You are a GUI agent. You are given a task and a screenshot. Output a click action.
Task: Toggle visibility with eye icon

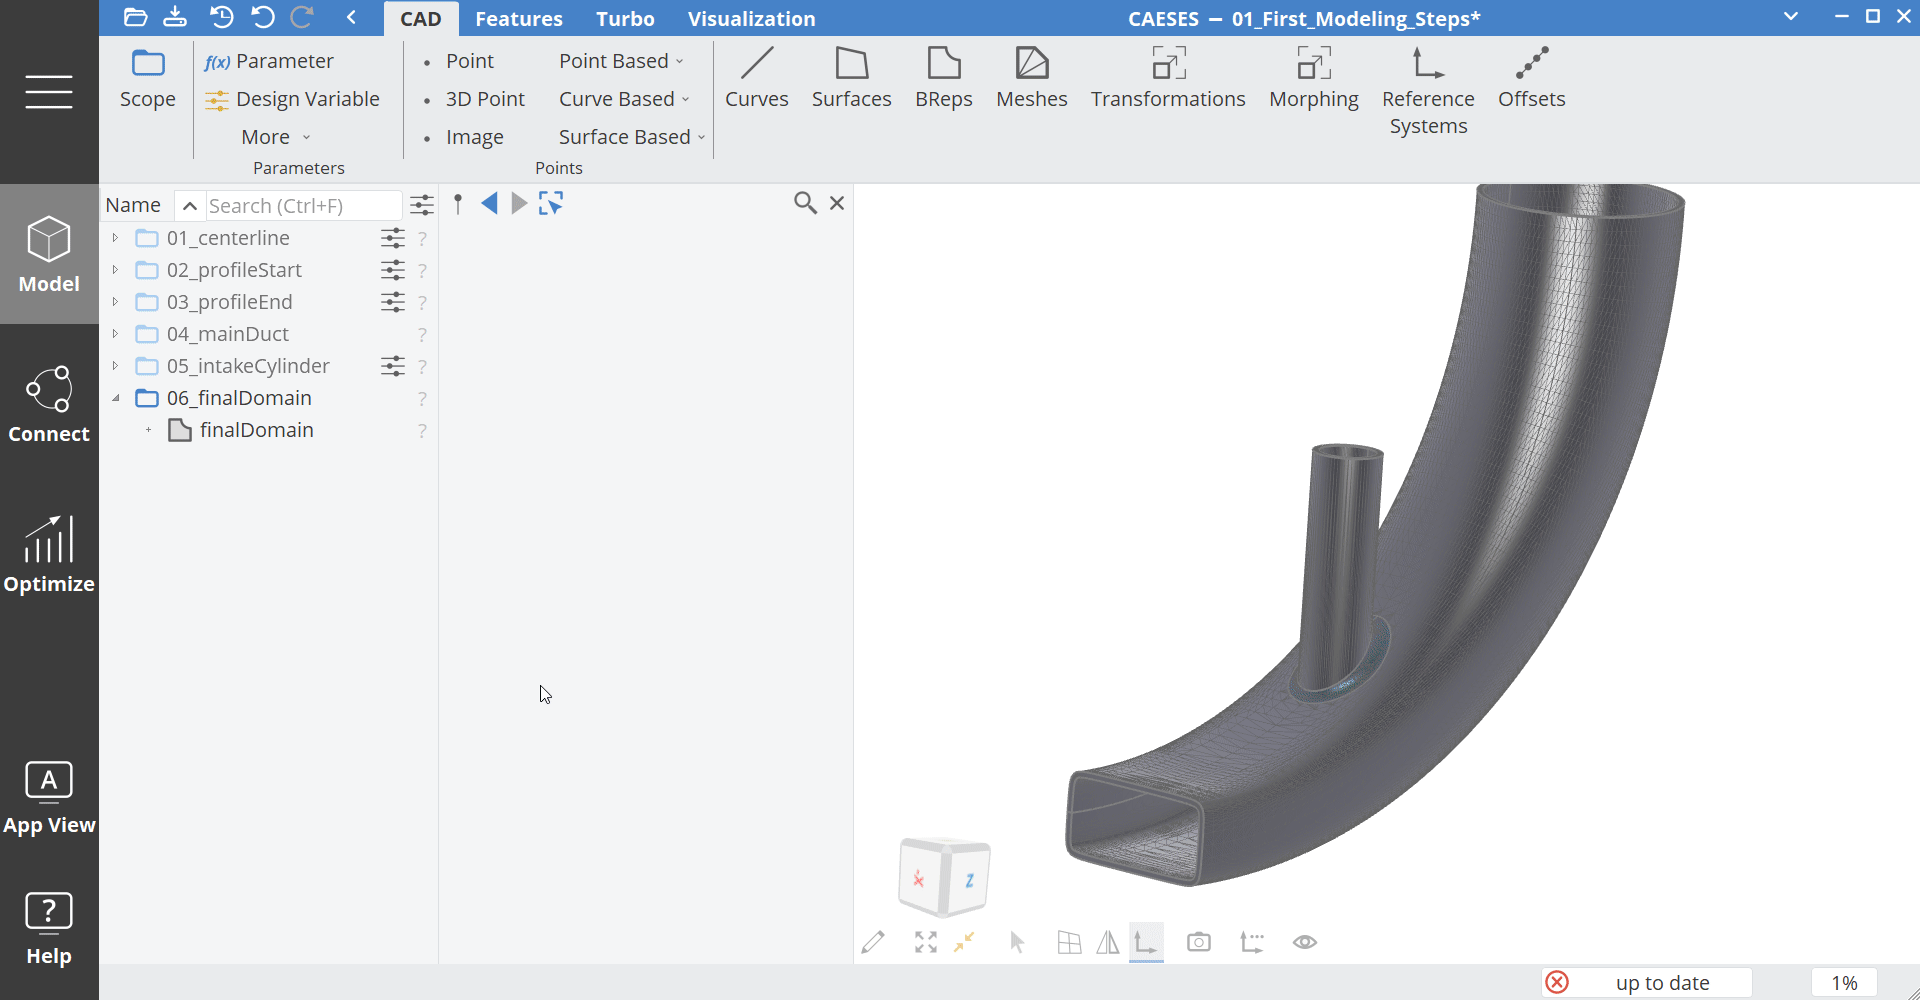1305,942
